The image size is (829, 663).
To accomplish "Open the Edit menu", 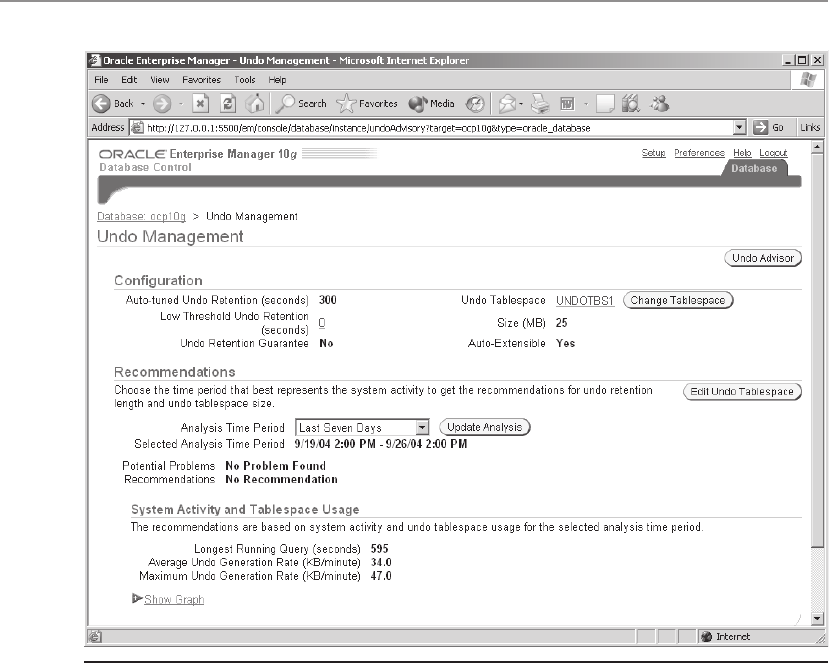I will (x=129, y=80).
